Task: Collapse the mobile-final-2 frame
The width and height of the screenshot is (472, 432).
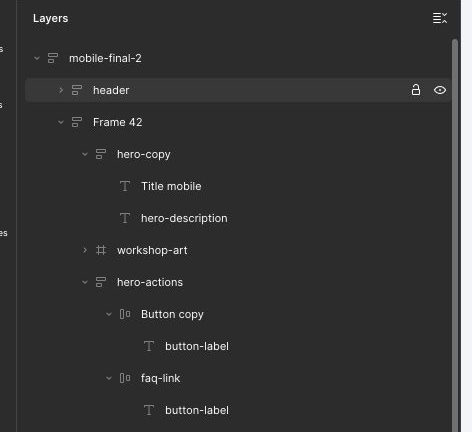Action: [37, 58]
